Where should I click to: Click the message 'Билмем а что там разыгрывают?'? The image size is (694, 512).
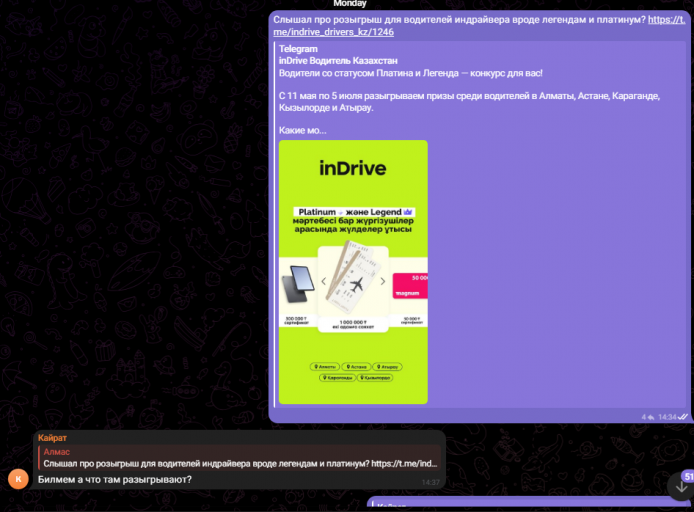(x=115, y=480)
